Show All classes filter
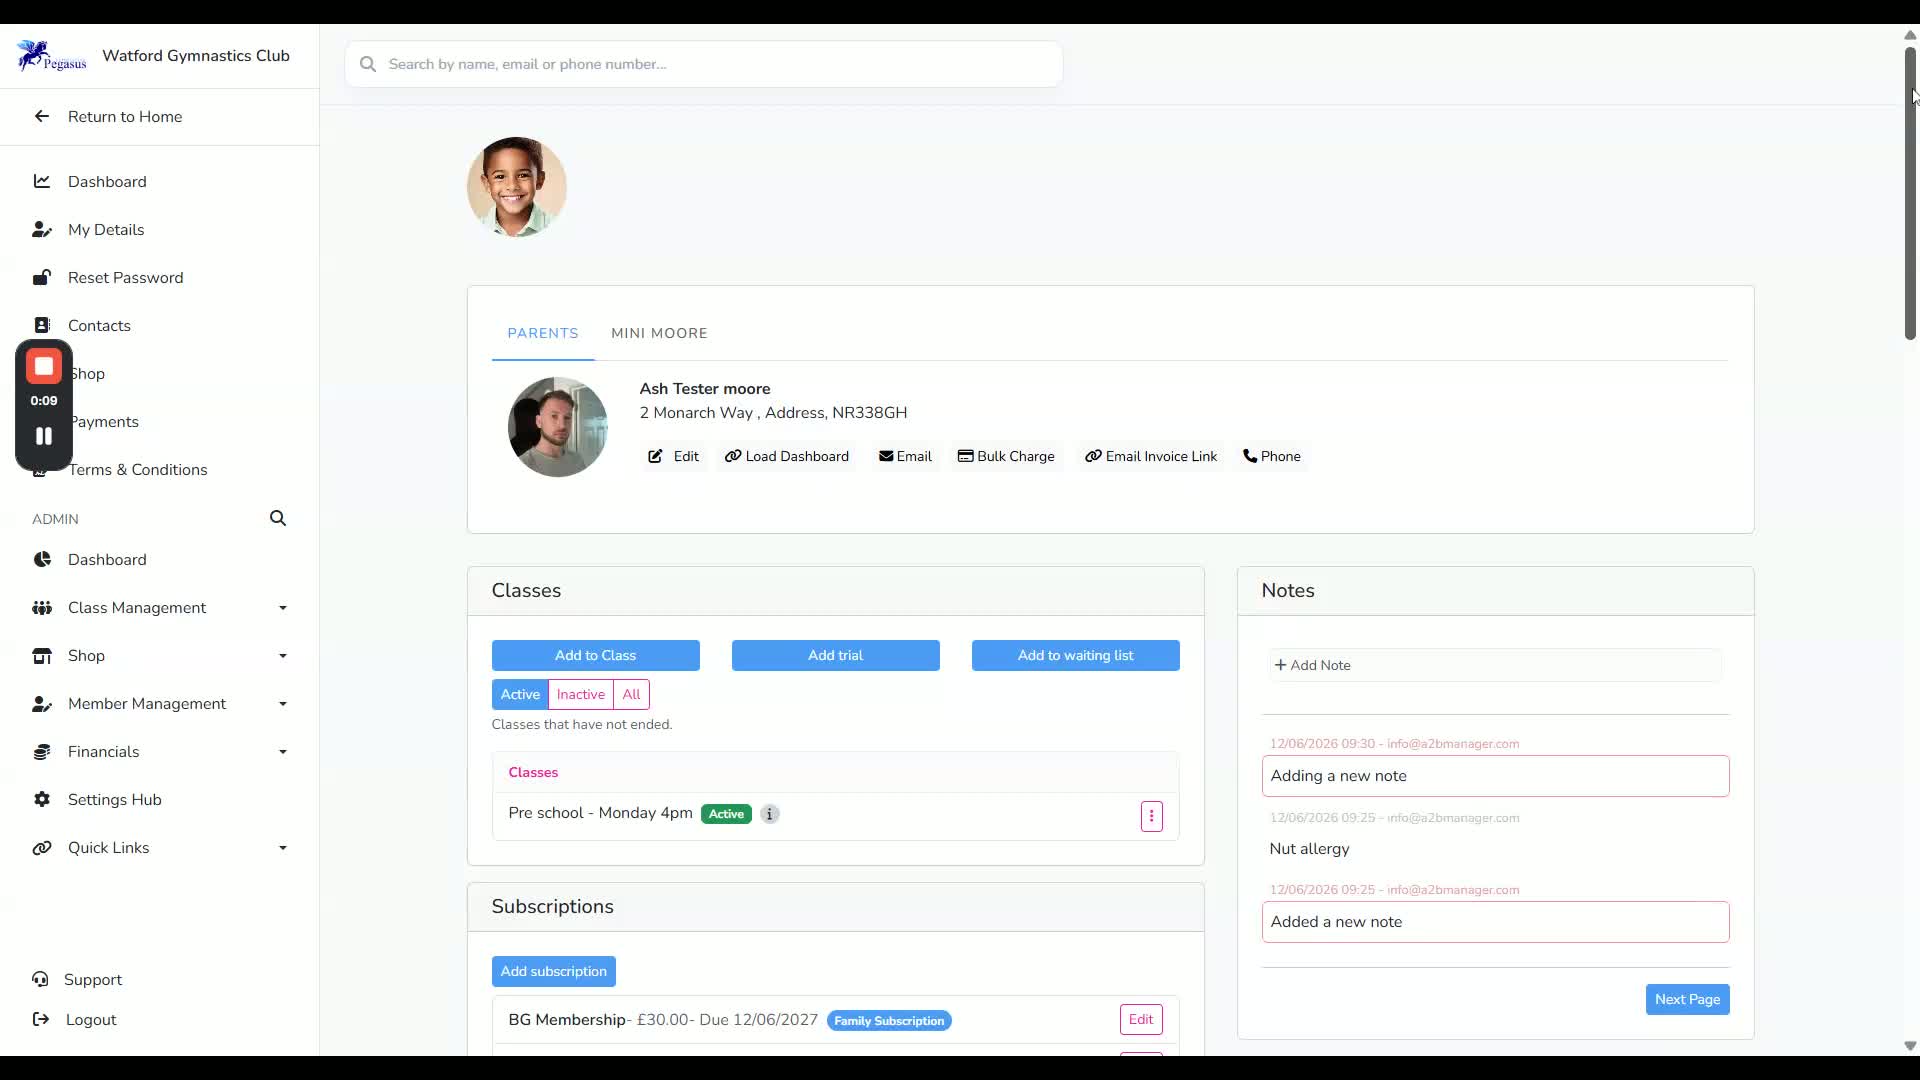The image size is (1920, 1080). [x=631, y=694]
